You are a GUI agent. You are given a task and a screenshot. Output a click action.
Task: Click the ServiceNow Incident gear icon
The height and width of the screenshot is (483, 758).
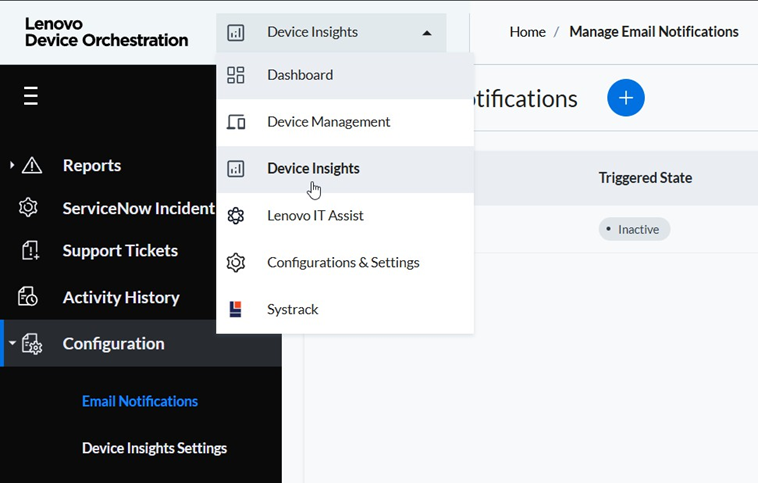tap(29, 208)
